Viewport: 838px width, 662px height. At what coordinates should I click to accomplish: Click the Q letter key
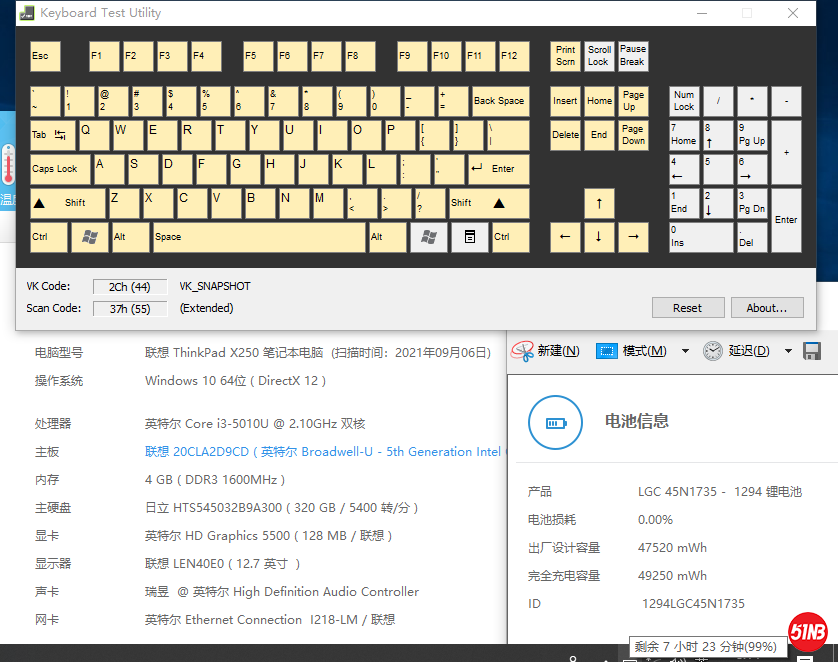94,135
